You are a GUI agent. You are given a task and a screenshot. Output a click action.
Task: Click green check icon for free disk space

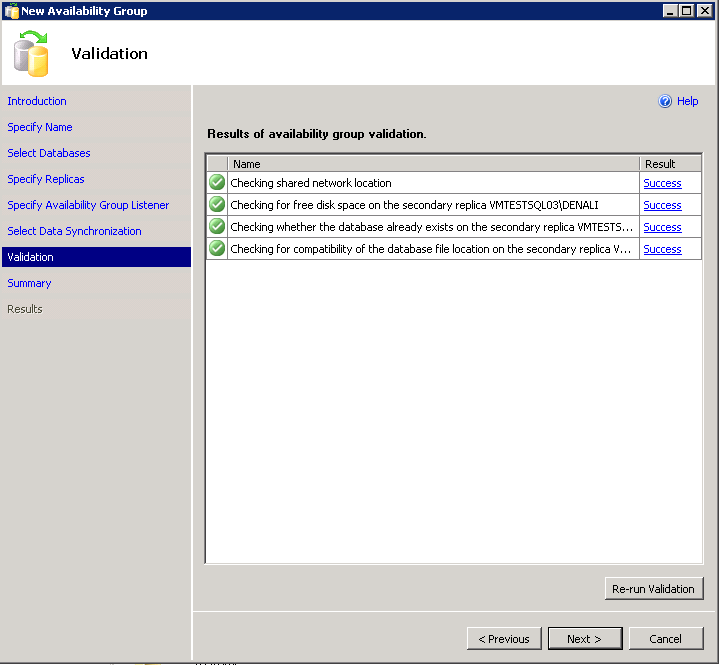[x=217, y=205]
